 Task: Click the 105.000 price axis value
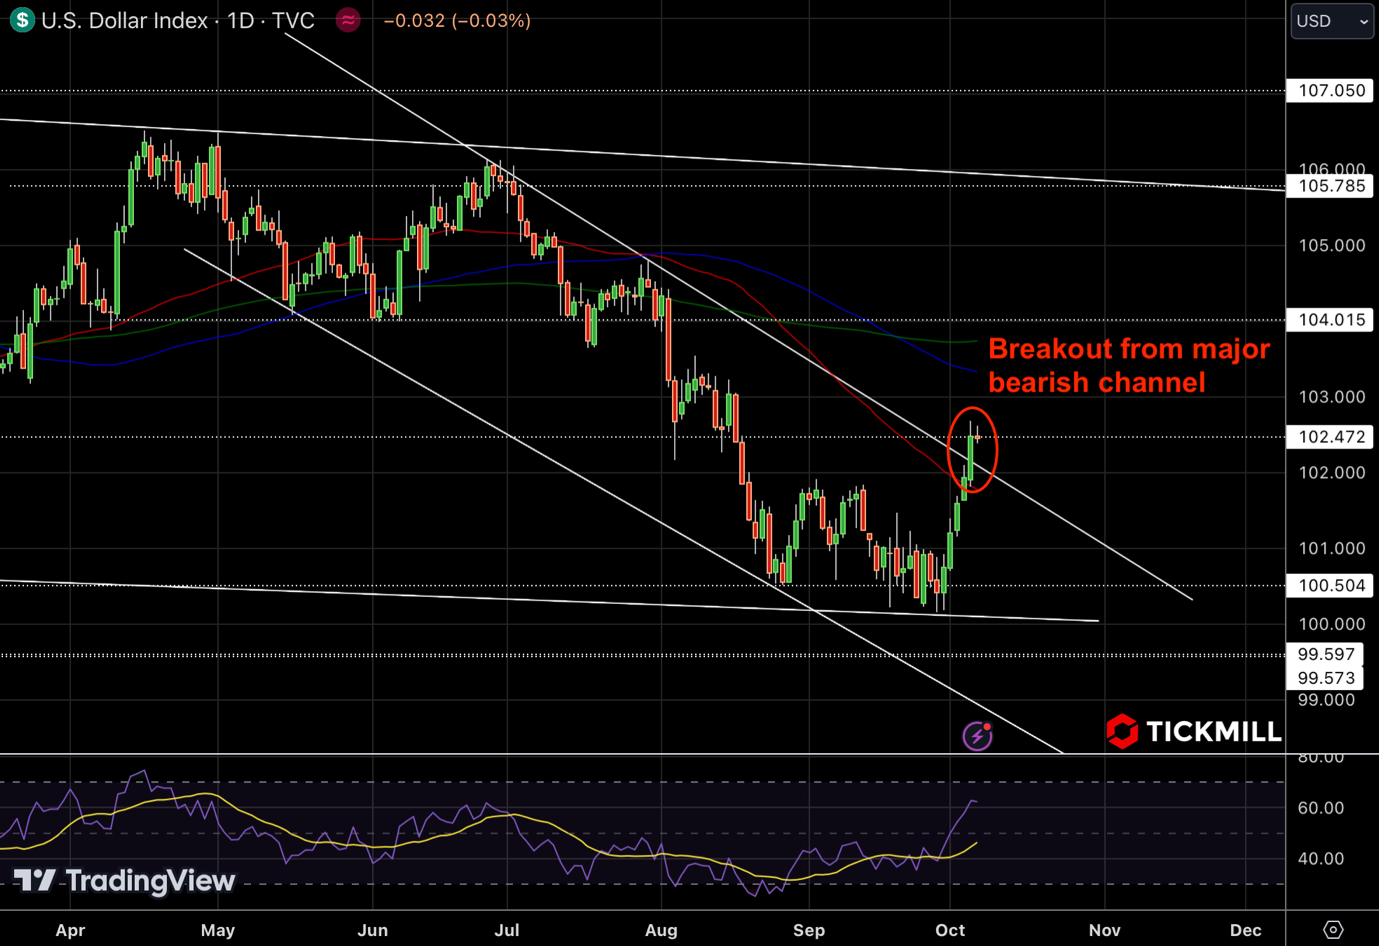click(1331, 246)
